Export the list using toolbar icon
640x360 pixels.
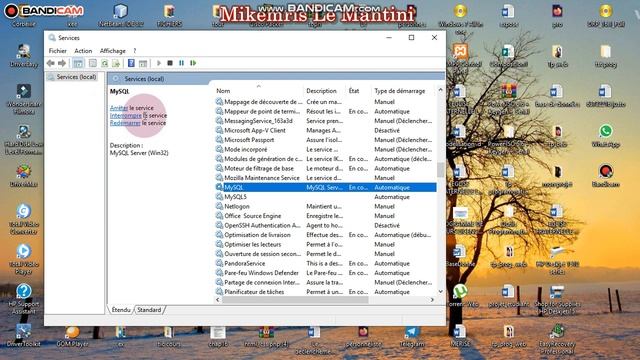pos(116,63)
